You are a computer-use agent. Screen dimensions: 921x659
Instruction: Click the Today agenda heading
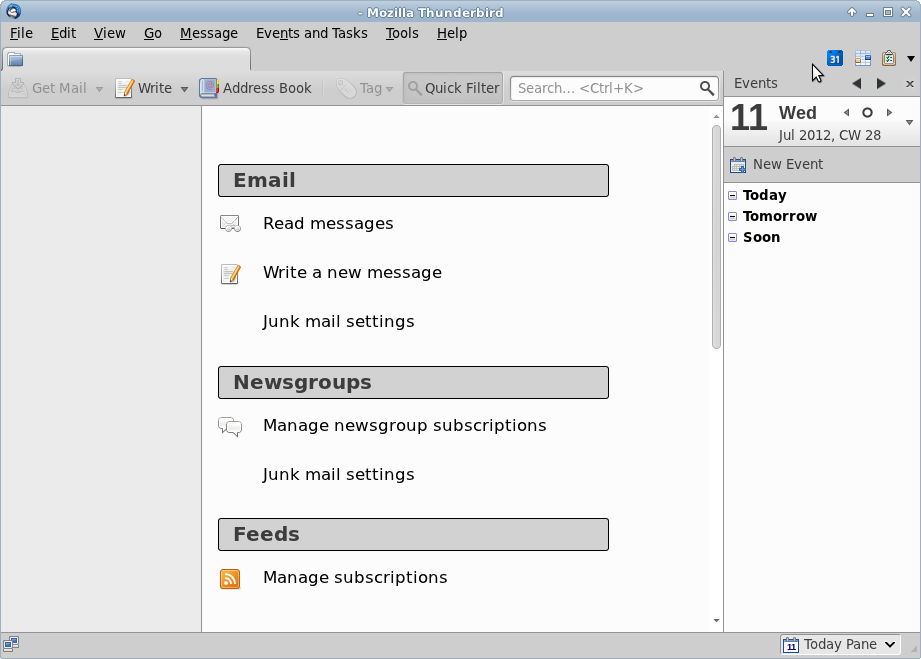point(764,195)
